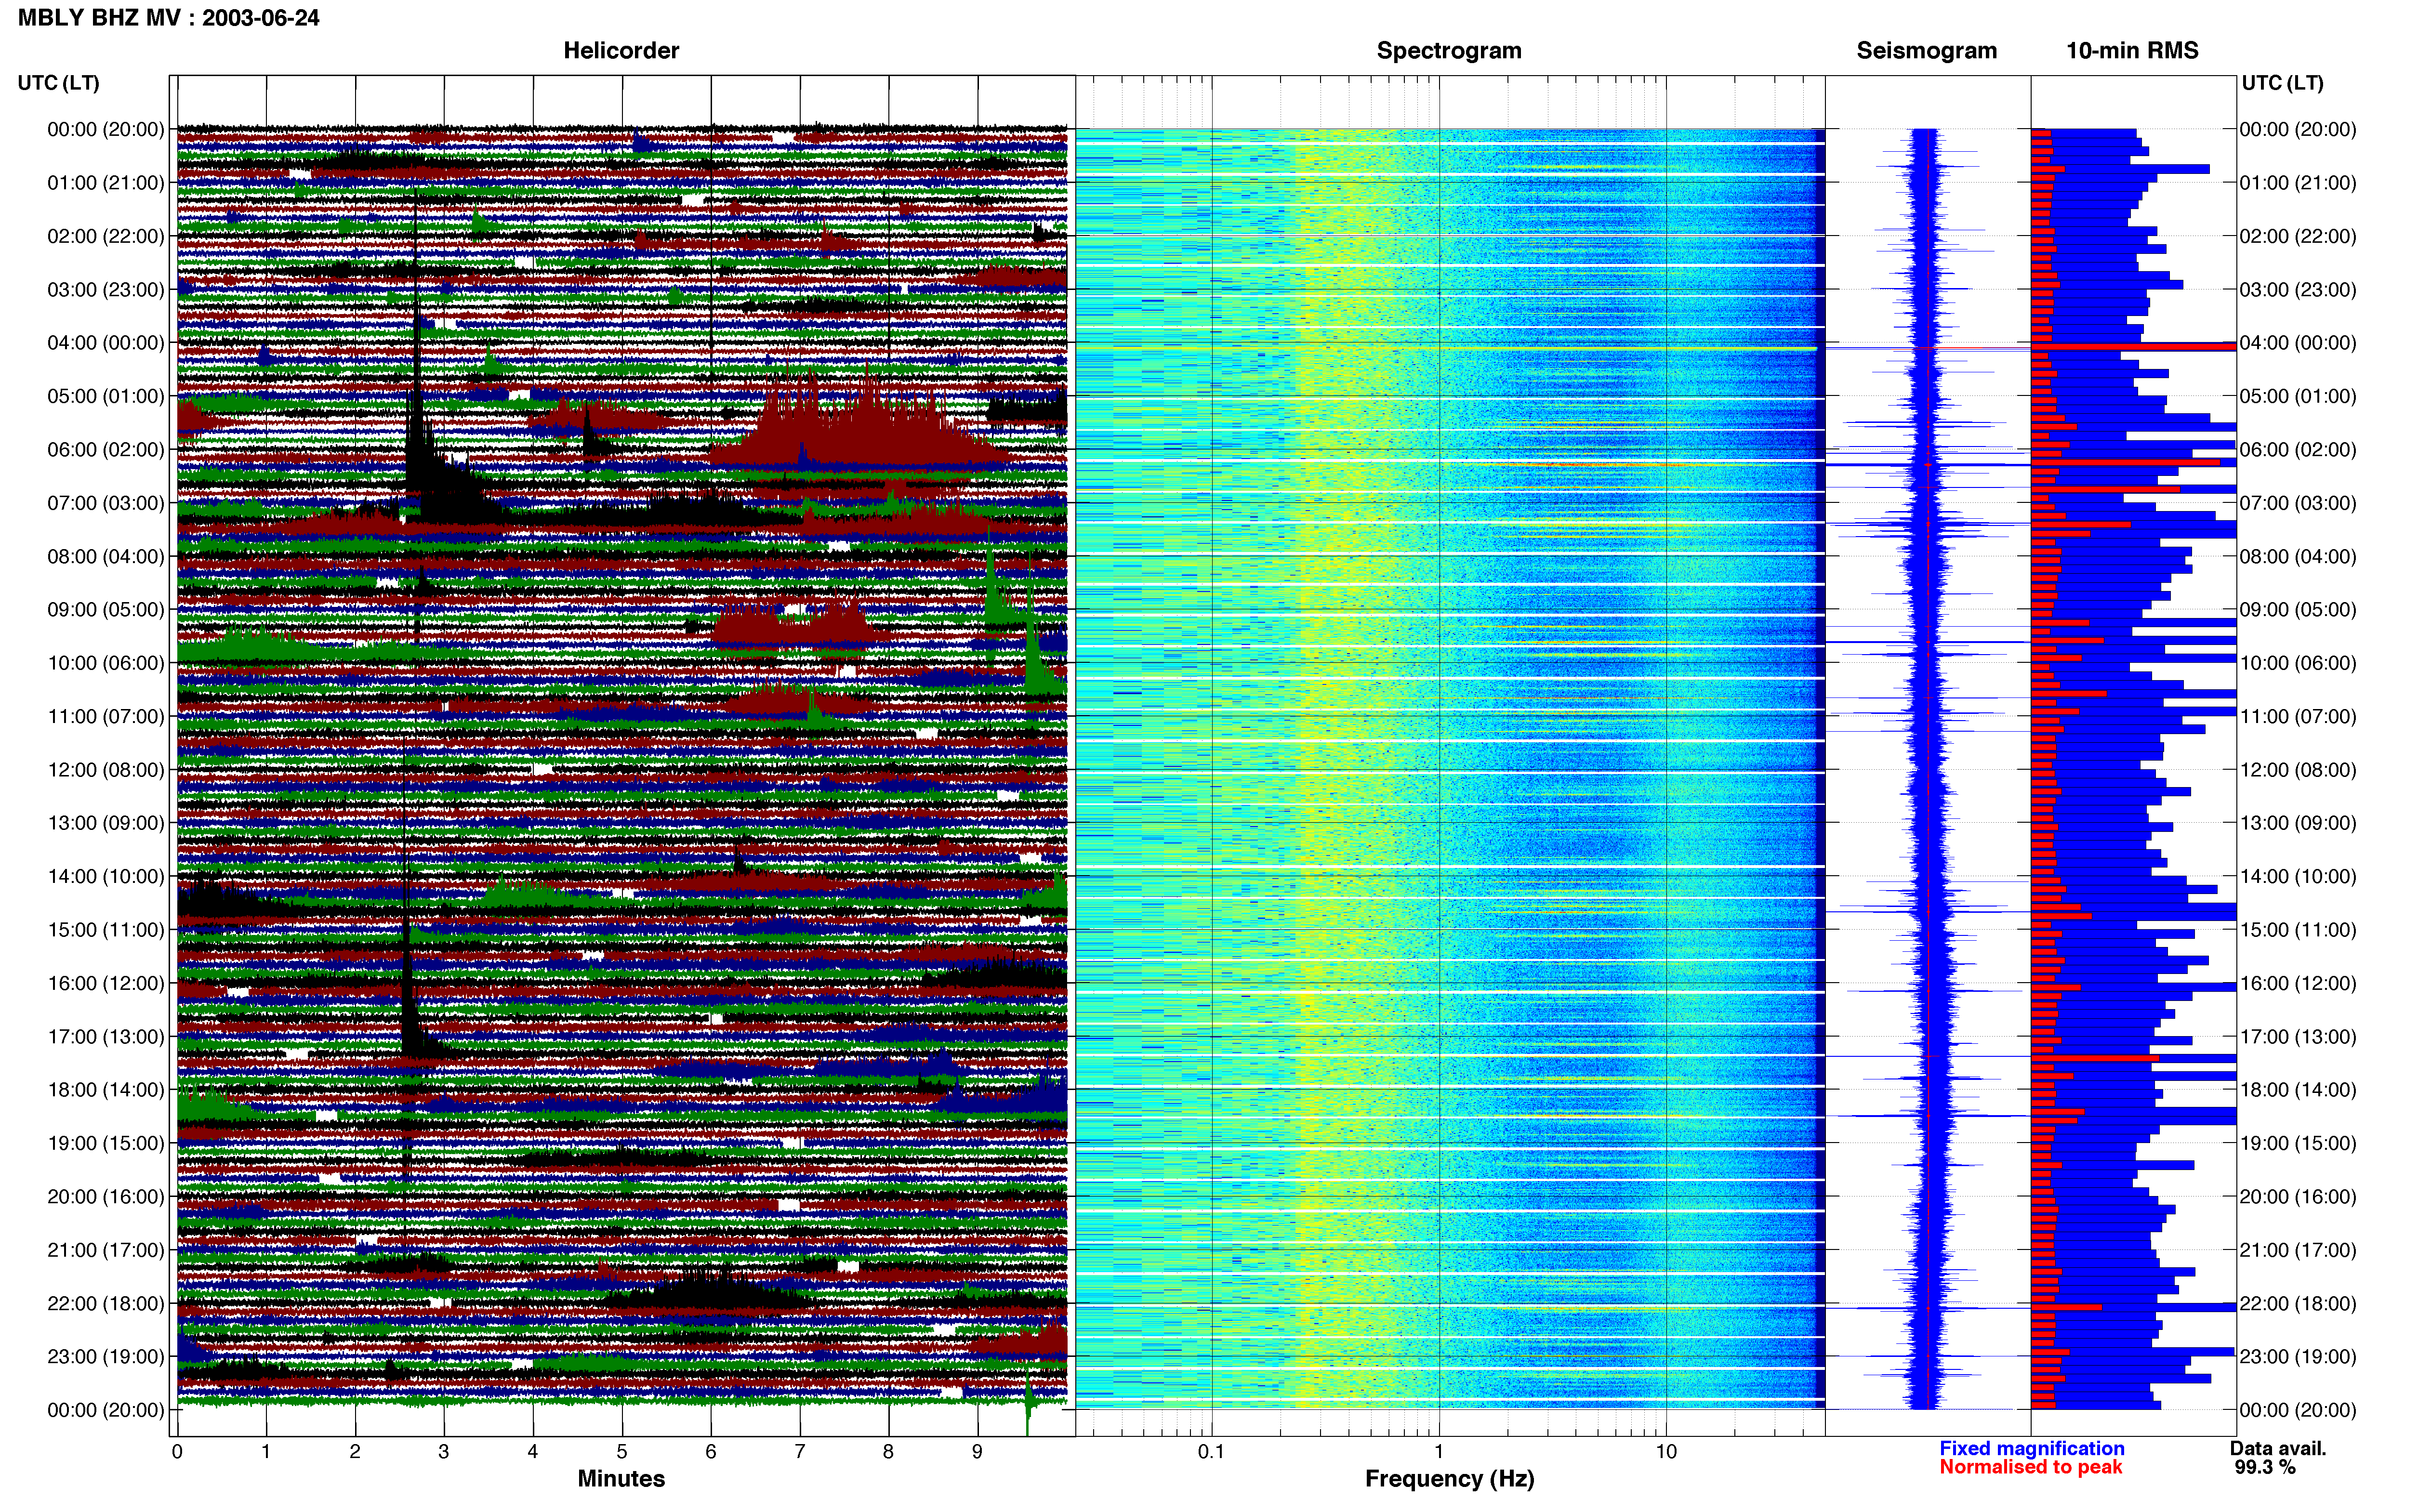This screenshot has width=2418, height=1512.
Task: Pick '18:00 (14:00)' on the right time axis
Action: [2298, 1090]
